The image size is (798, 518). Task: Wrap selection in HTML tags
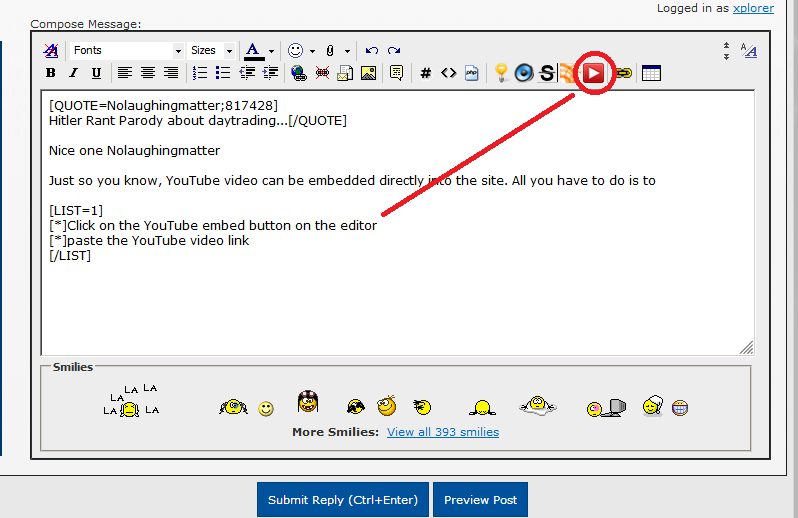point(448,73)
